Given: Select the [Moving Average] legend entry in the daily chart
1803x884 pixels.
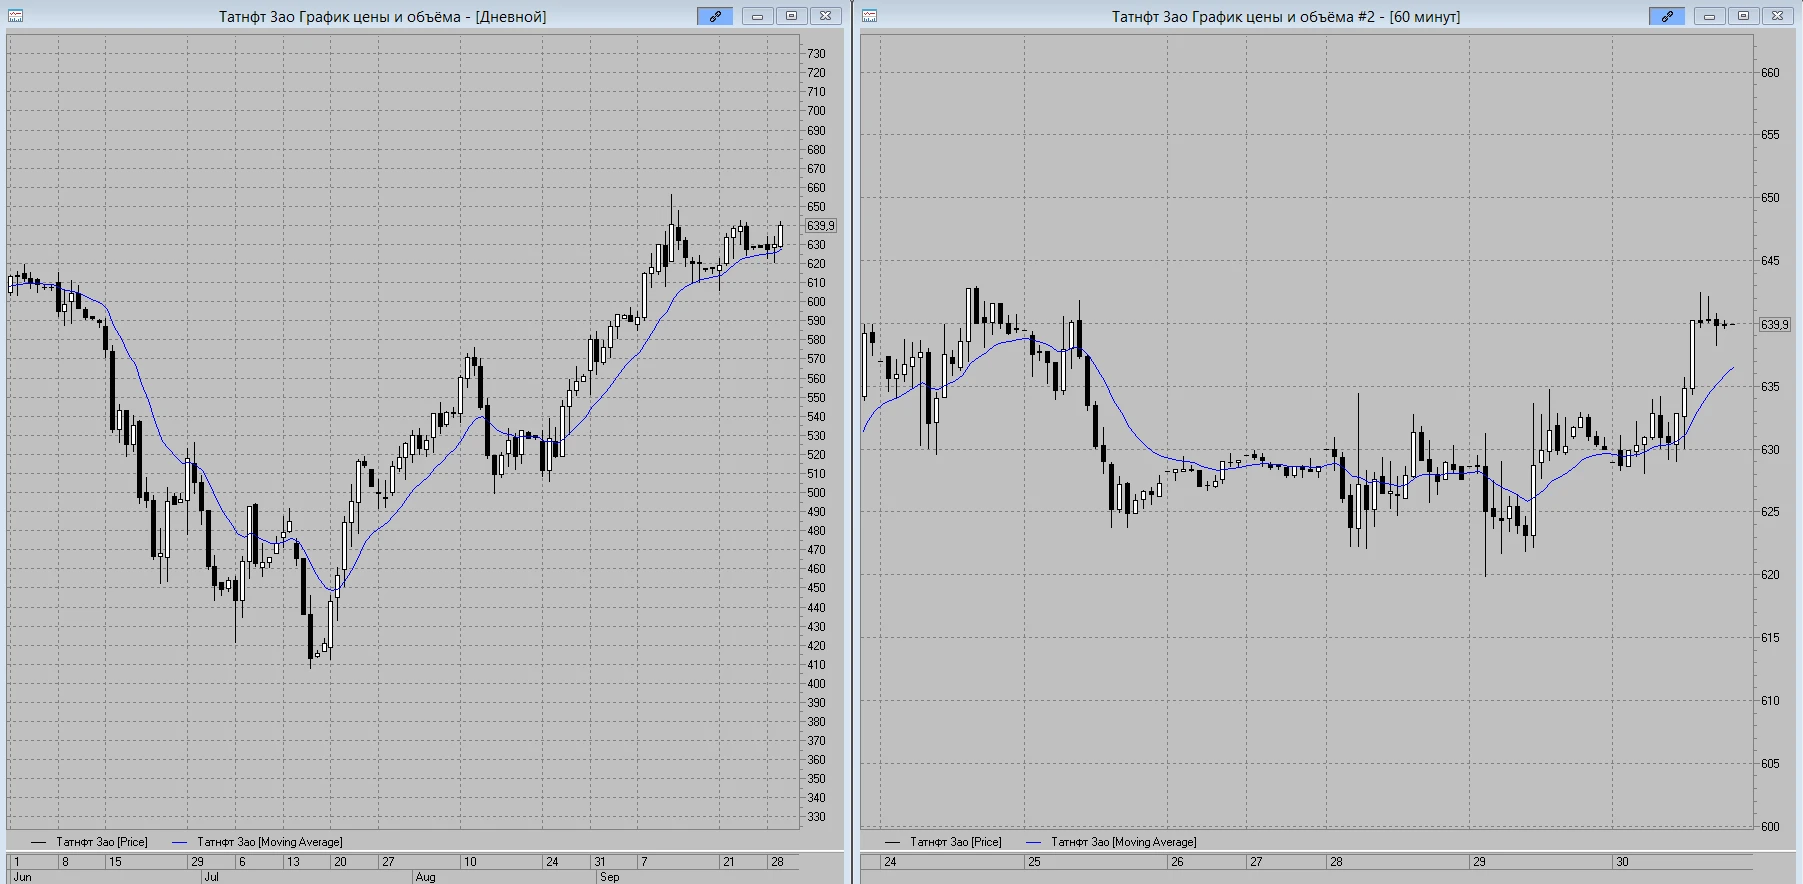Looking at the screenshot, I should tap(258, 842).
